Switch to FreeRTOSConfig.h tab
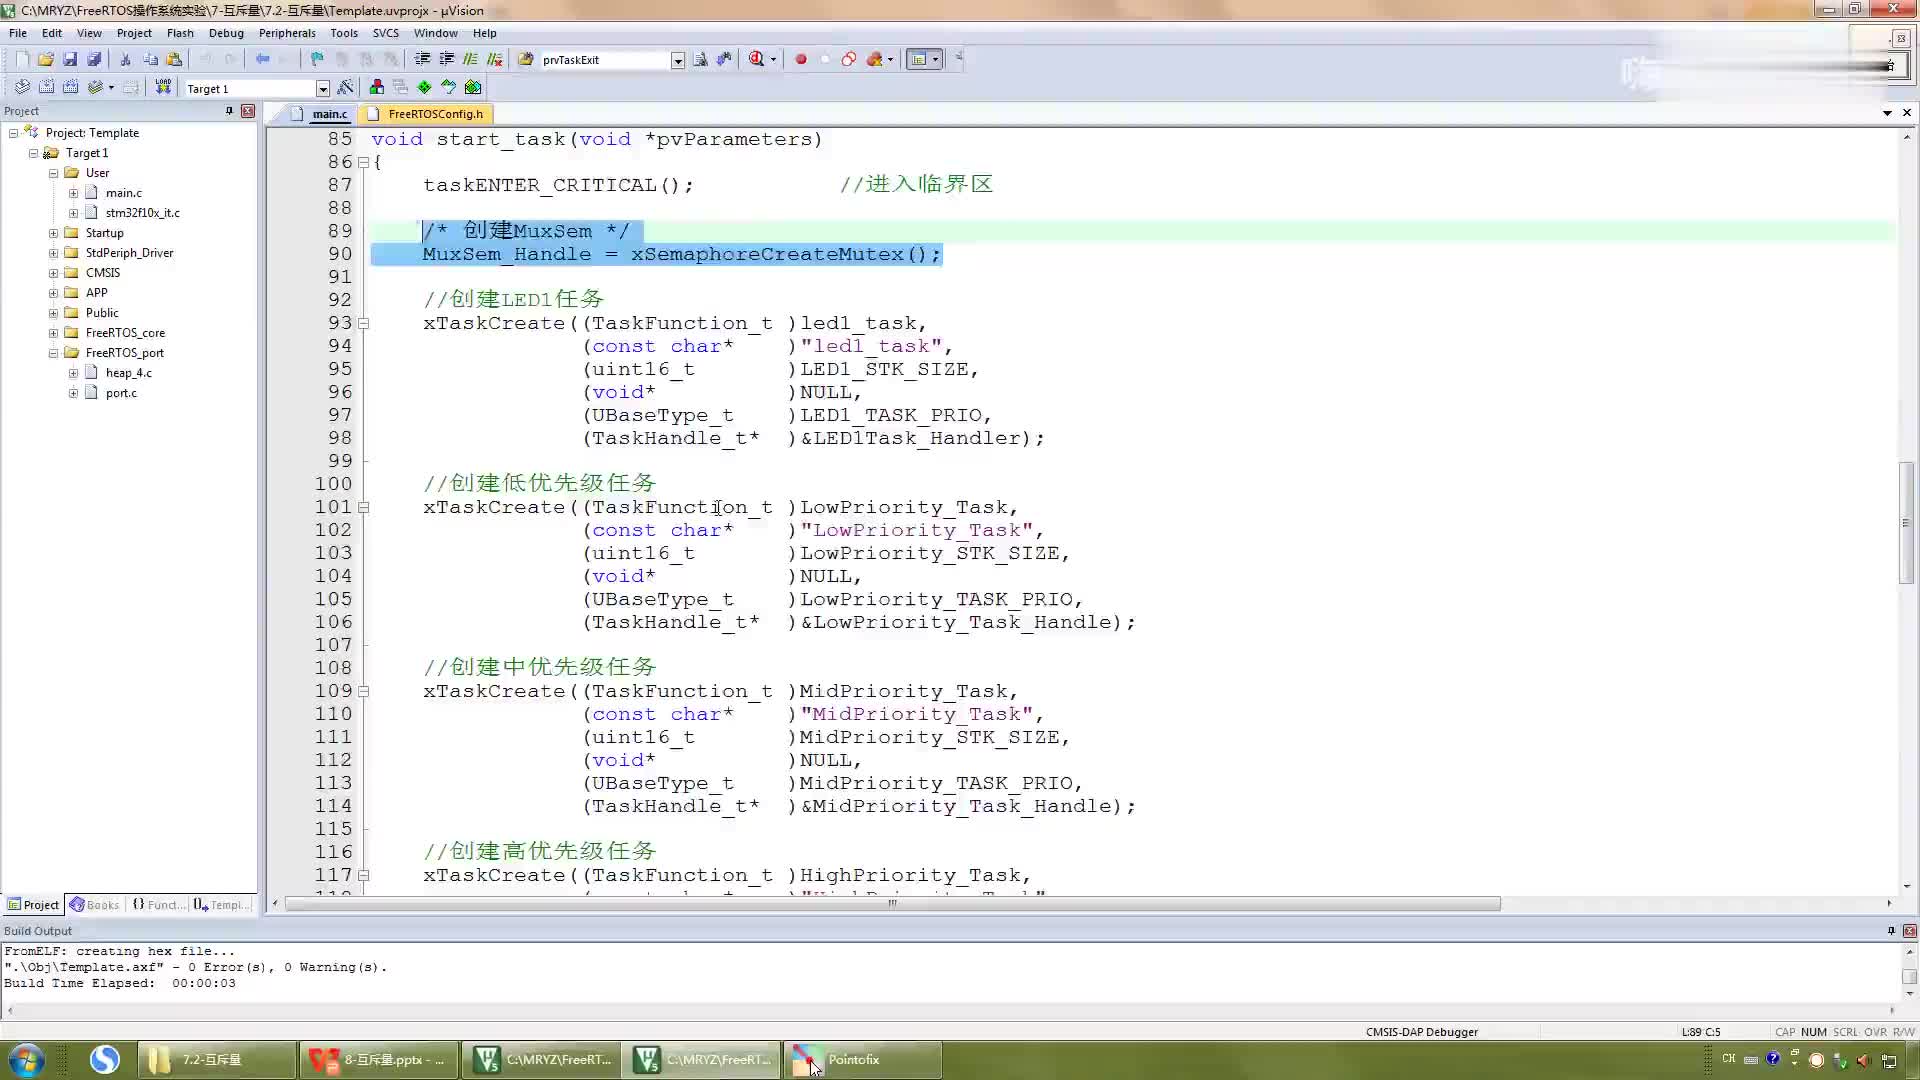Viewport: 1920px width, 1080px height. [x=425, y=114]
